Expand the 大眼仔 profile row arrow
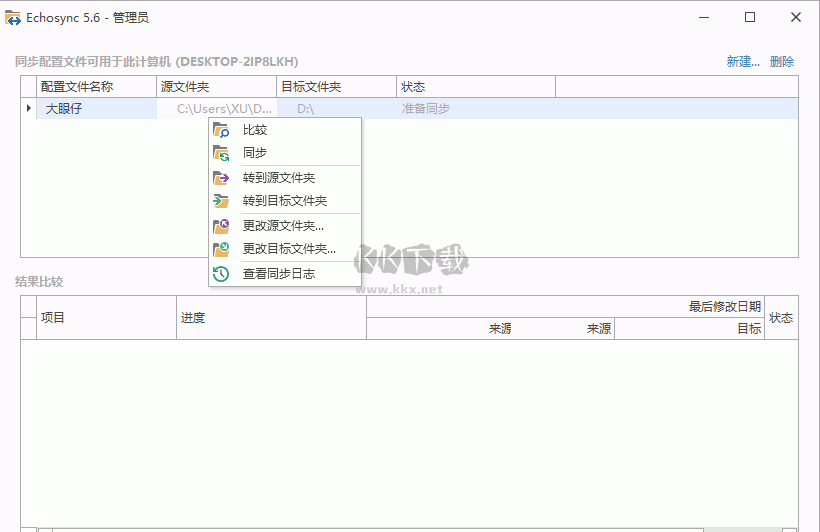Image resolution: width=820 pixels, height=532 pixels. (x=29, y=108)
